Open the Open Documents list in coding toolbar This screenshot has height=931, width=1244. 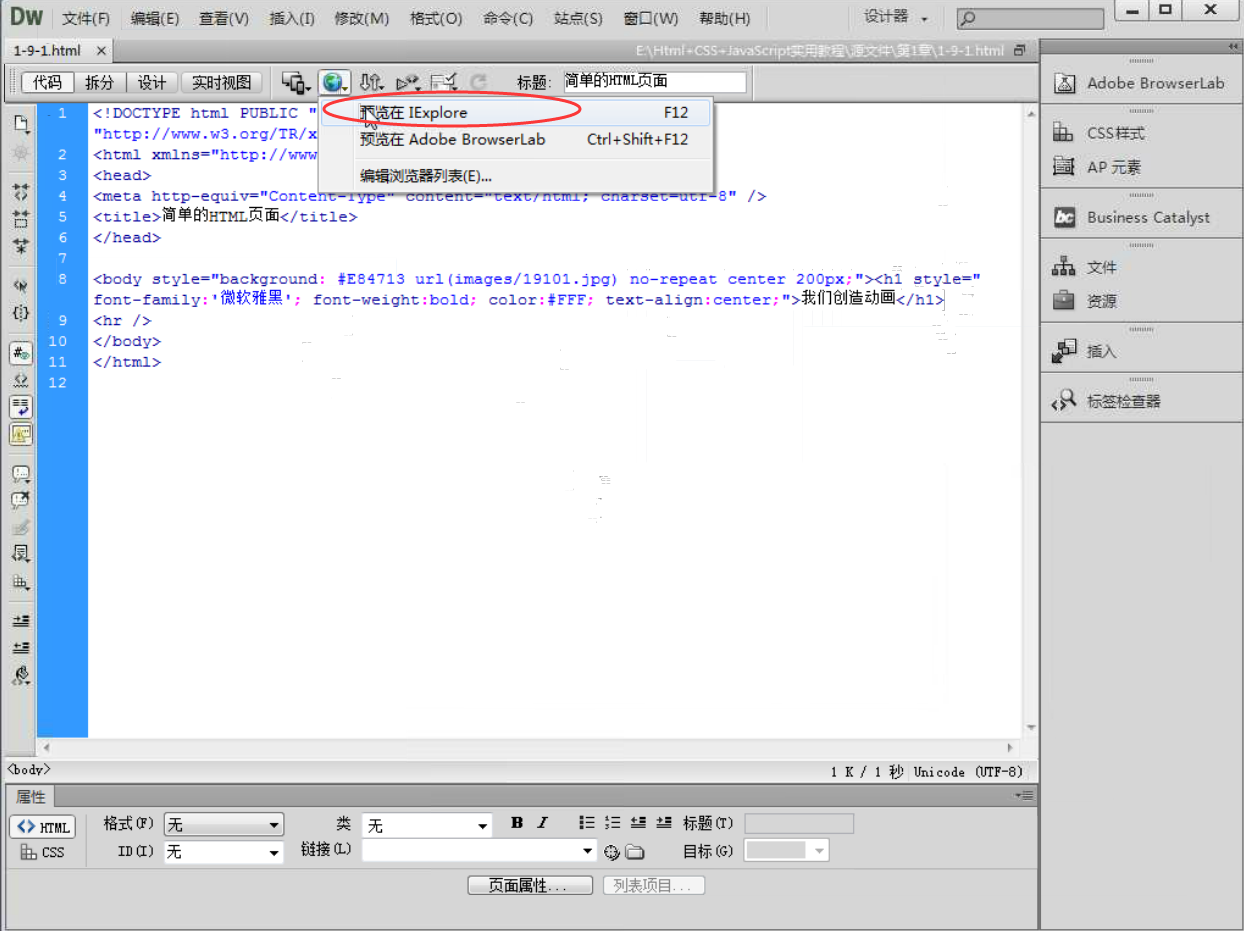[21, 124]
